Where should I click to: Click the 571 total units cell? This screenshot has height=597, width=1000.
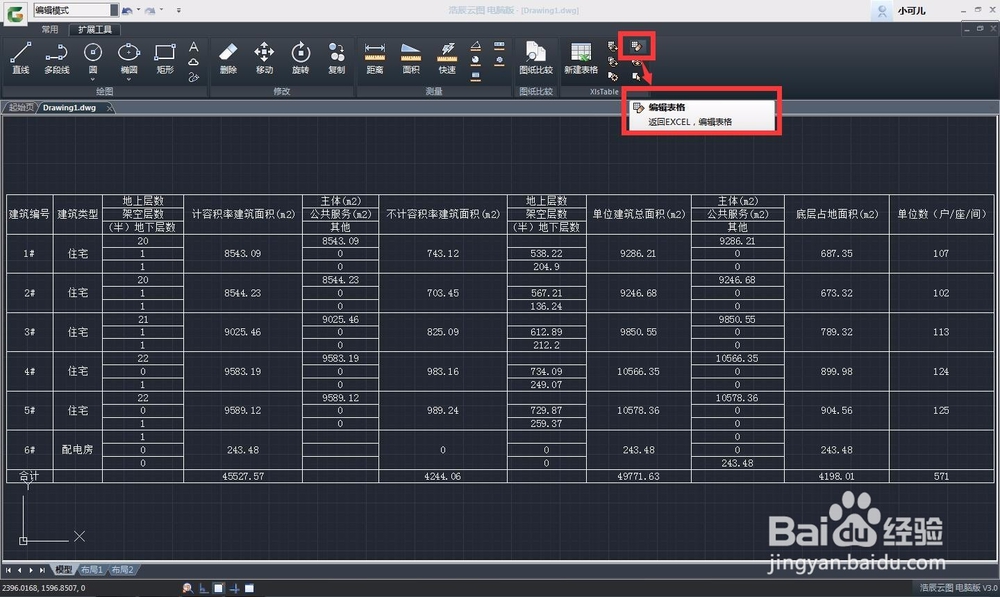941,476
